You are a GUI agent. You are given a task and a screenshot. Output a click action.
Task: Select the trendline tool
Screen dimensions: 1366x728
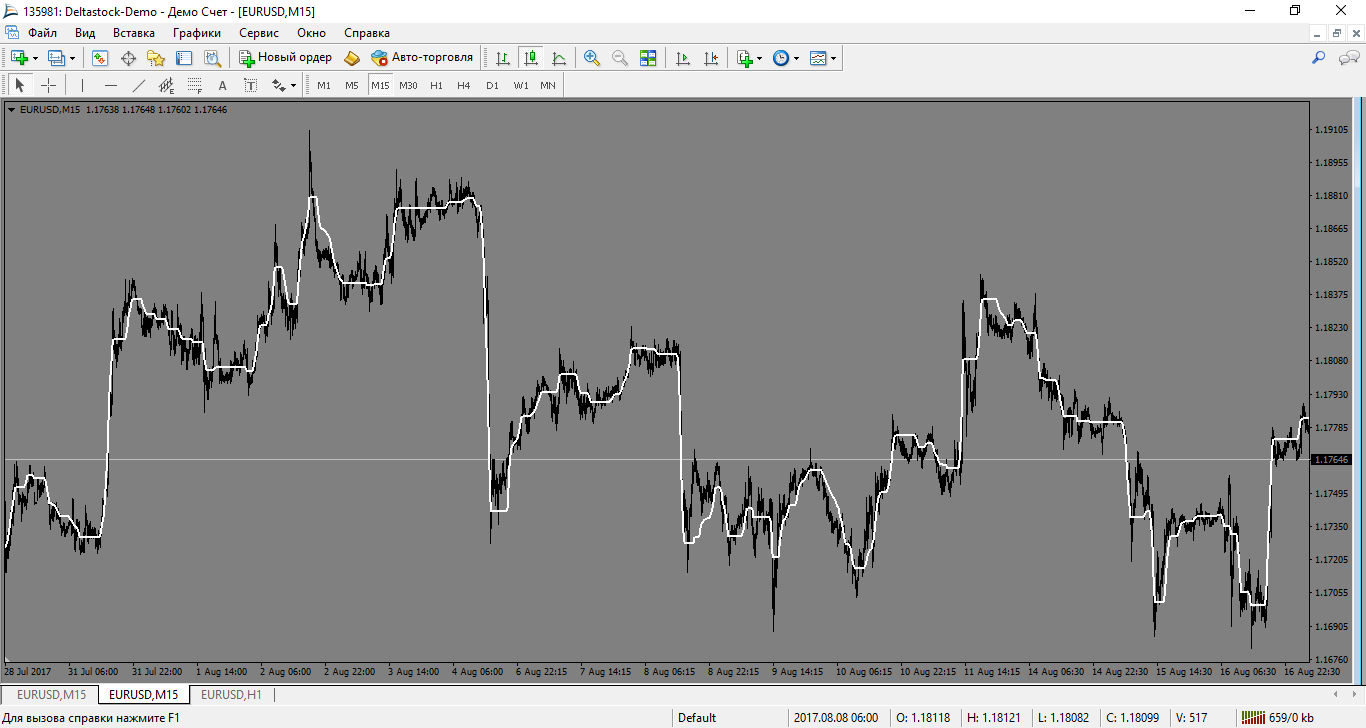tap(139, 85)
